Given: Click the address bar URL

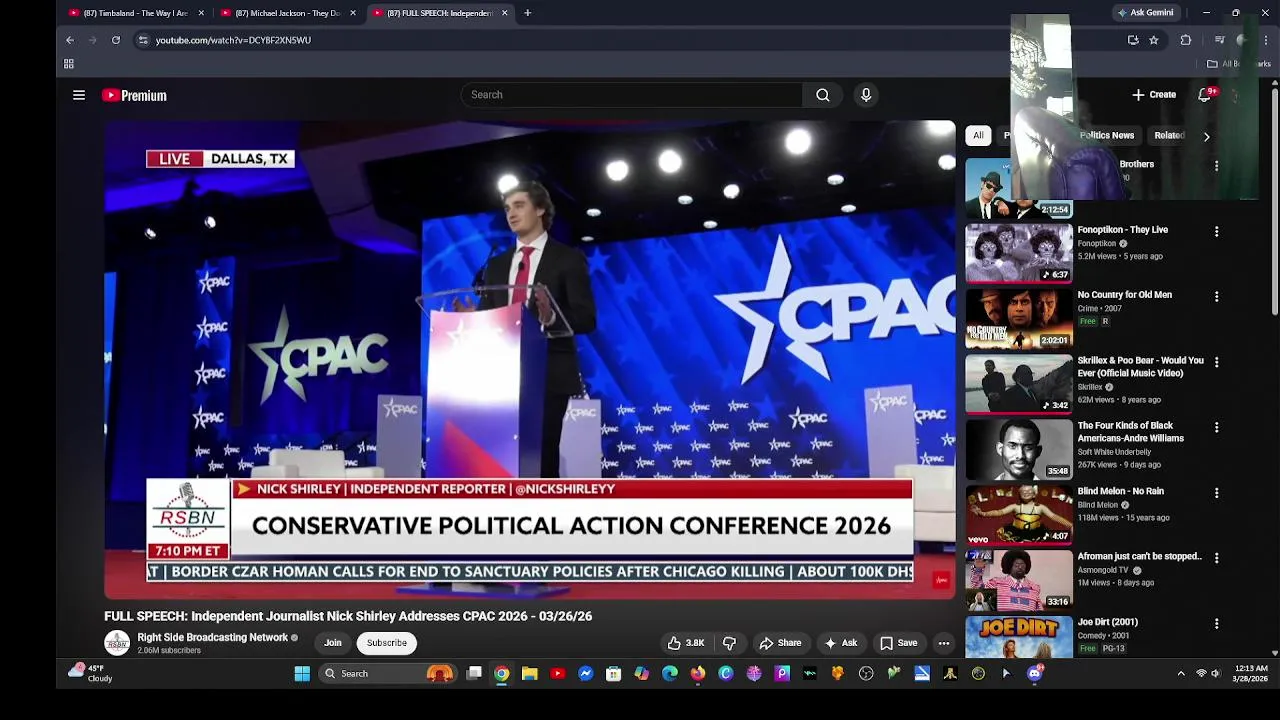Looking at the screenshot, I should click(233, 40).
